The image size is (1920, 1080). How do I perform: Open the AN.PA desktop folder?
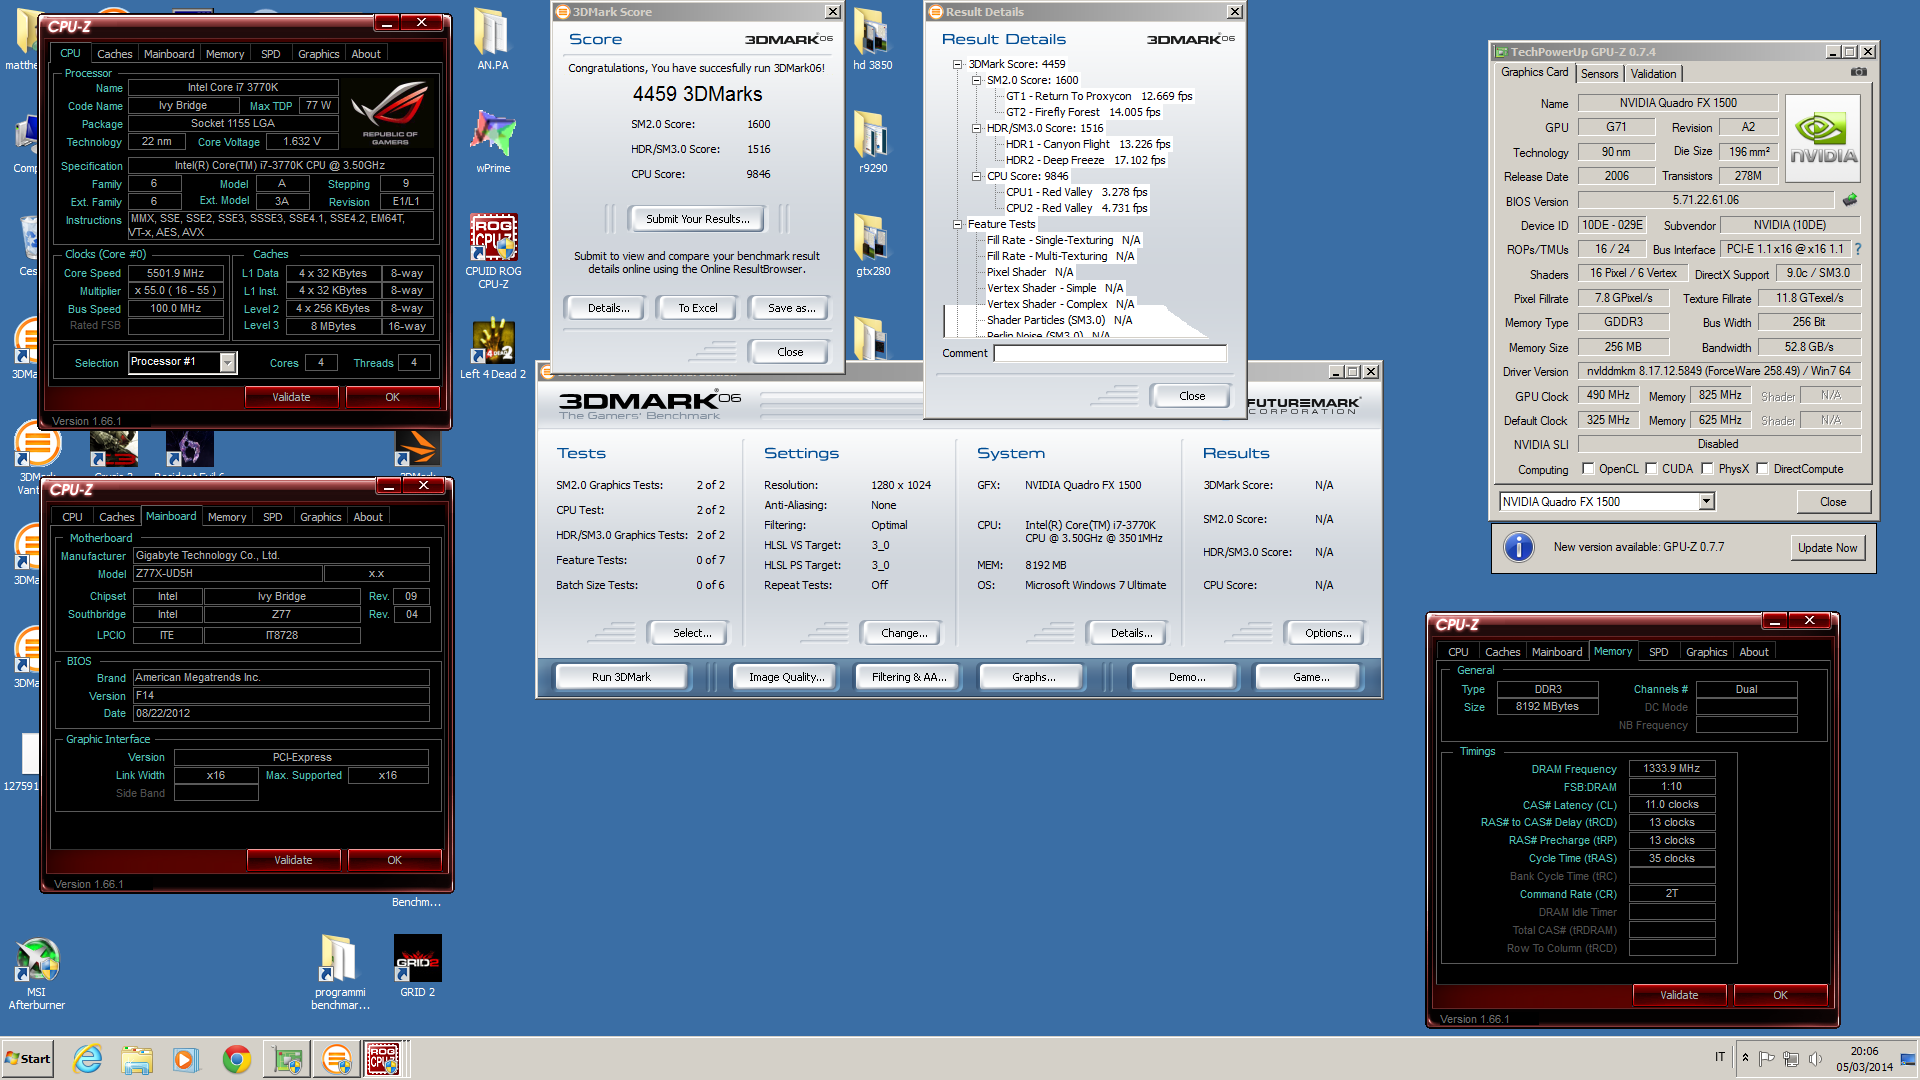pyautogui.click(x=492, y=38)
